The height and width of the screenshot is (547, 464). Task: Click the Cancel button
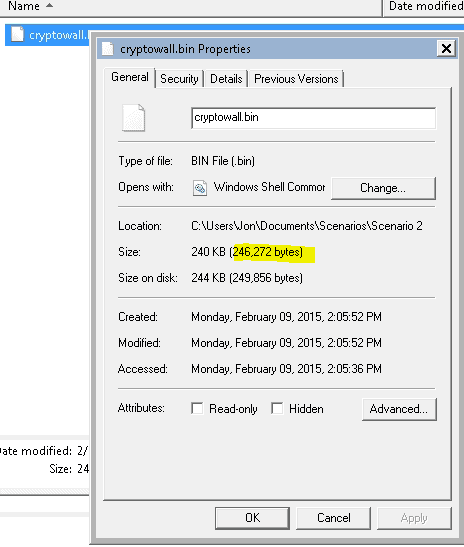[334, 518]
